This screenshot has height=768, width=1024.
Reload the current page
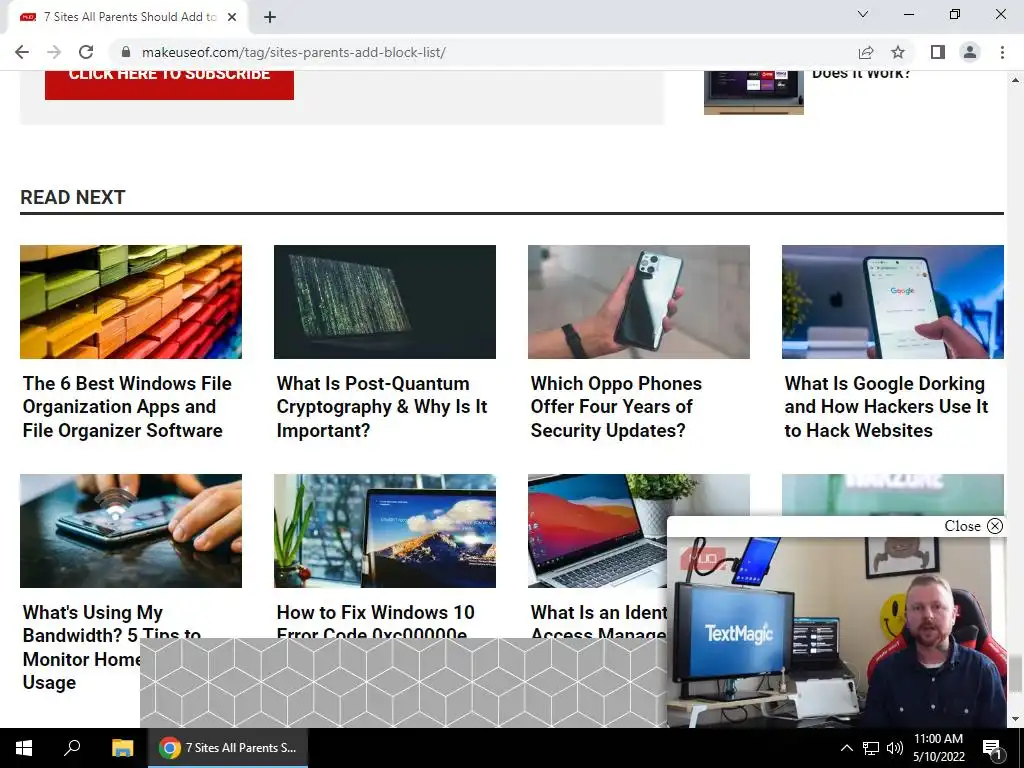click(x=86, y=52)
